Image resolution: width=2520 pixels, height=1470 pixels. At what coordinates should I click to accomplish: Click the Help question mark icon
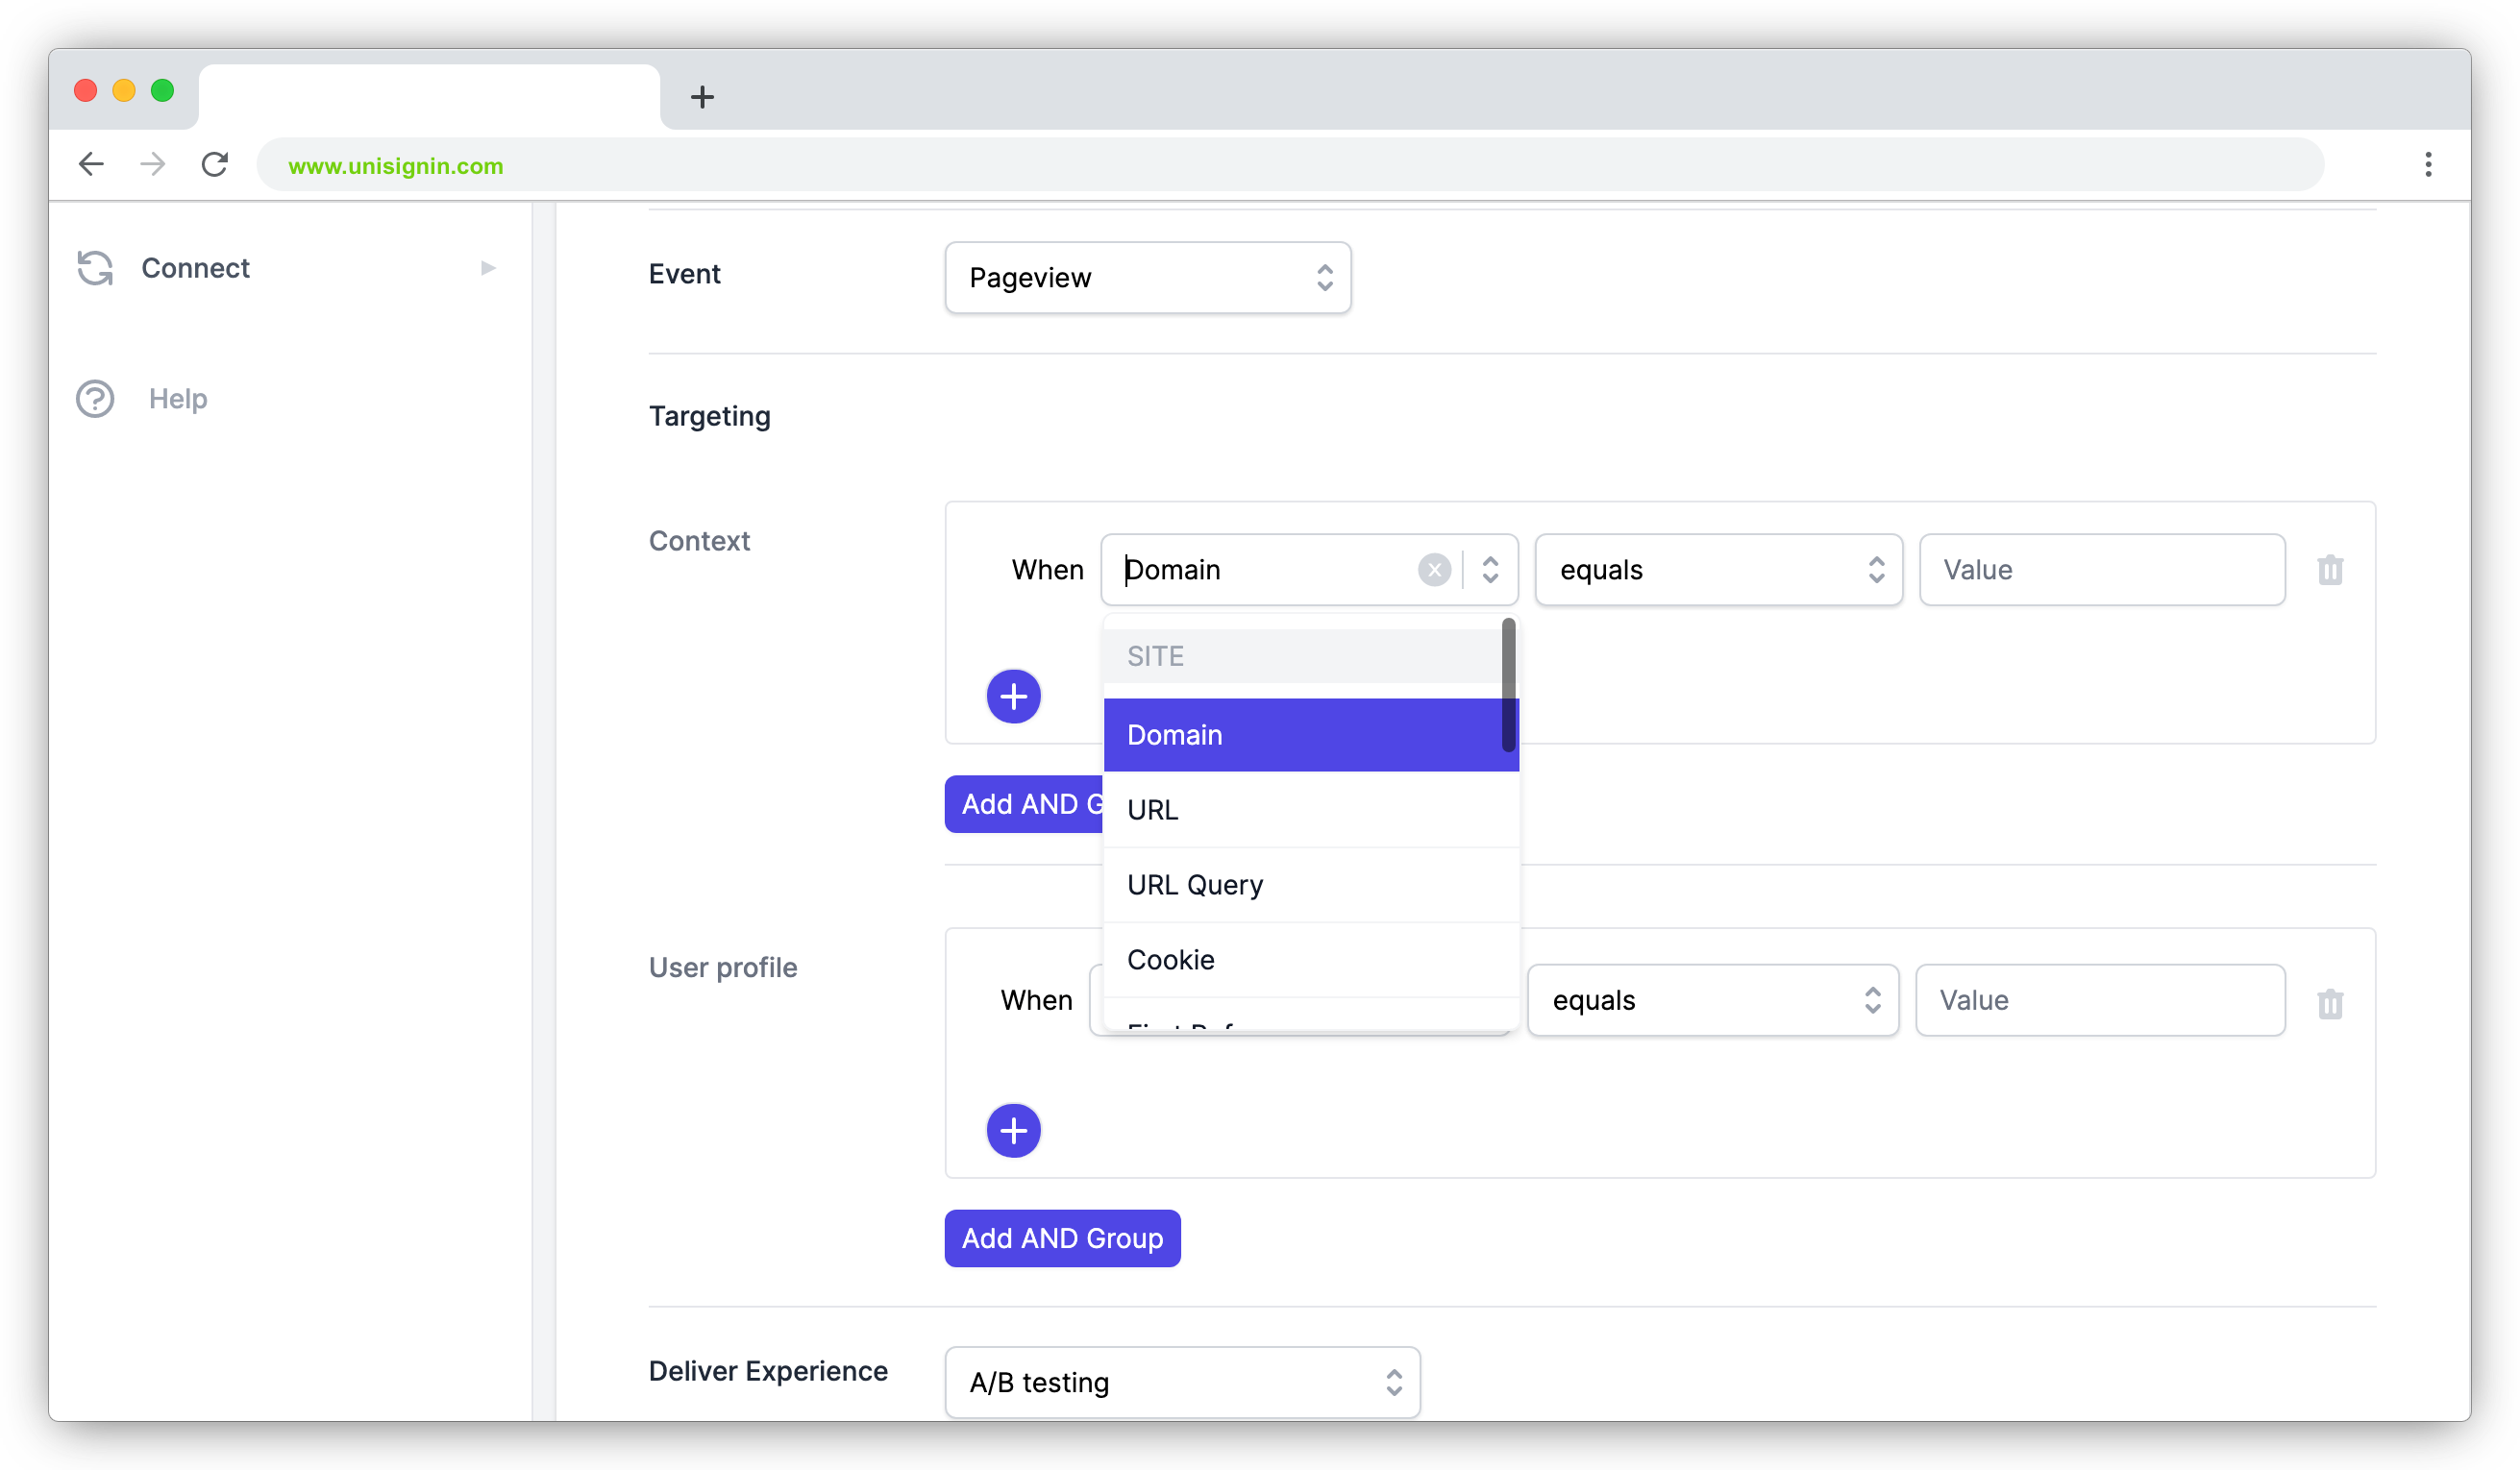95,398
